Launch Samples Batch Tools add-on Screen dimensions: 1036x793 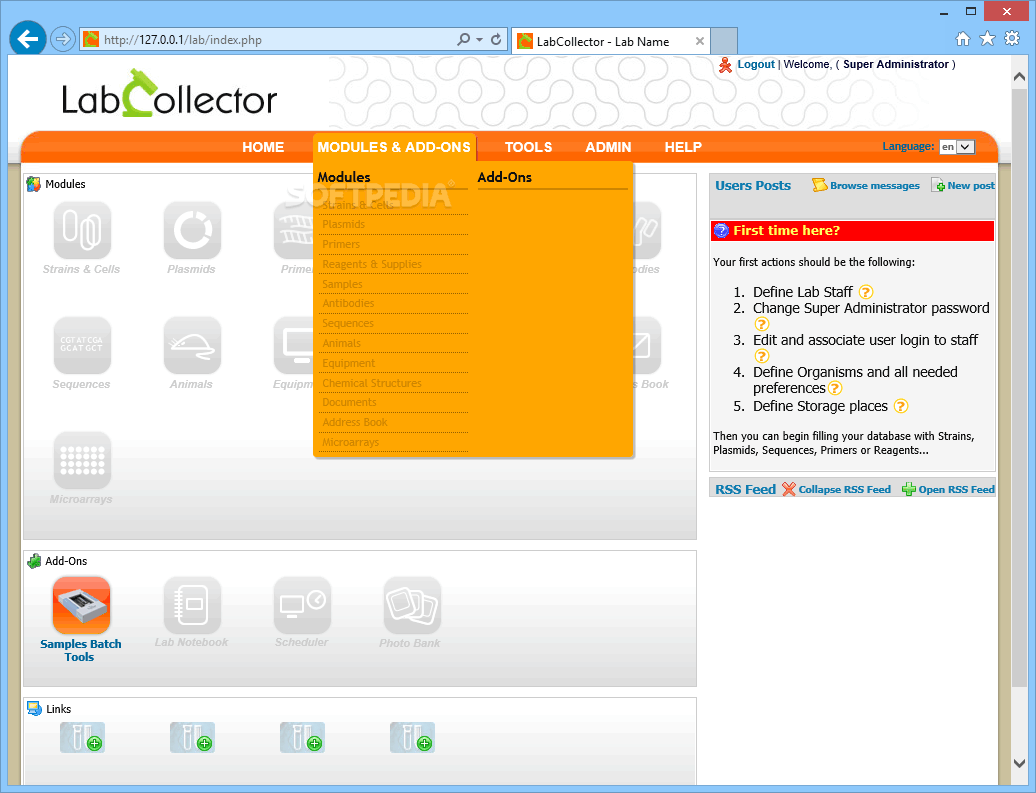click(81, 606)
